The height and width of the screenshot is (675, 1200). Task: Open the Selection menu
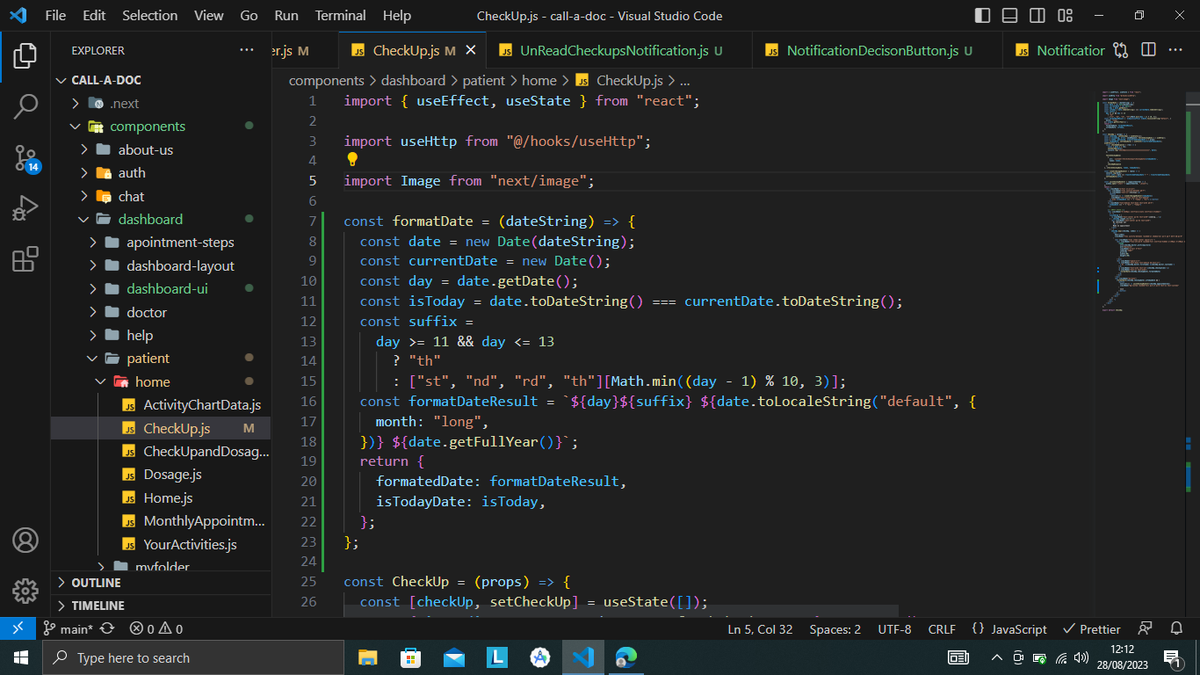[x=150, y=16]
